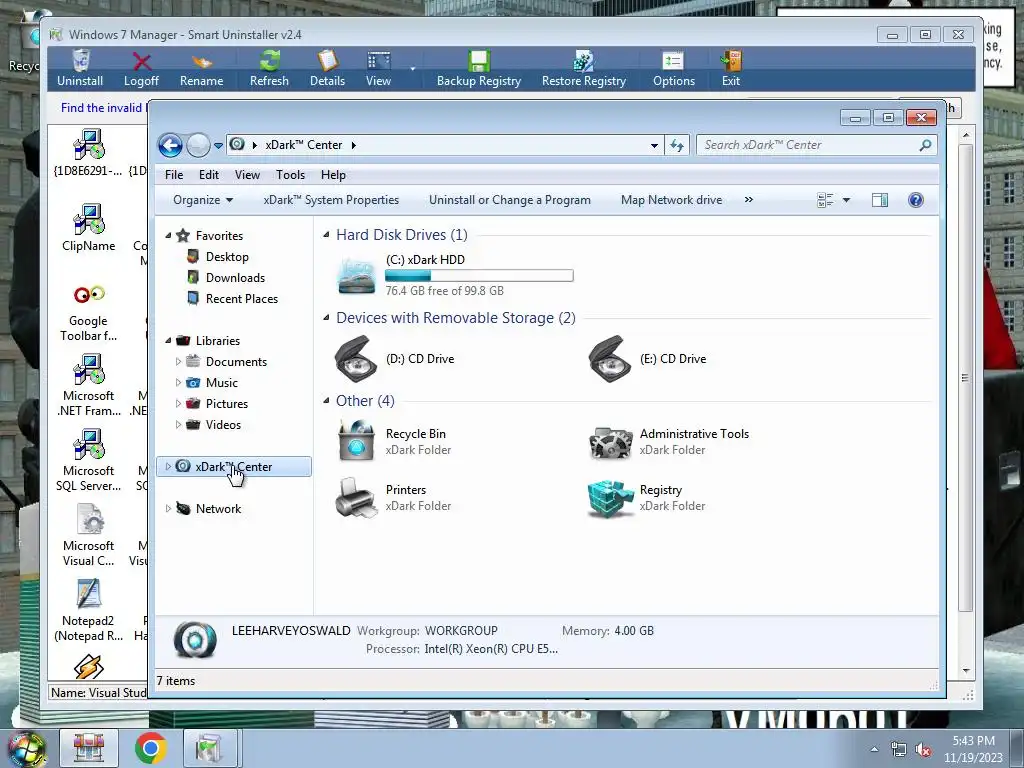Select ClipName entry in Smart Uninstaller list
This screenshot has width=1024, height=768.
pos(89,228)
